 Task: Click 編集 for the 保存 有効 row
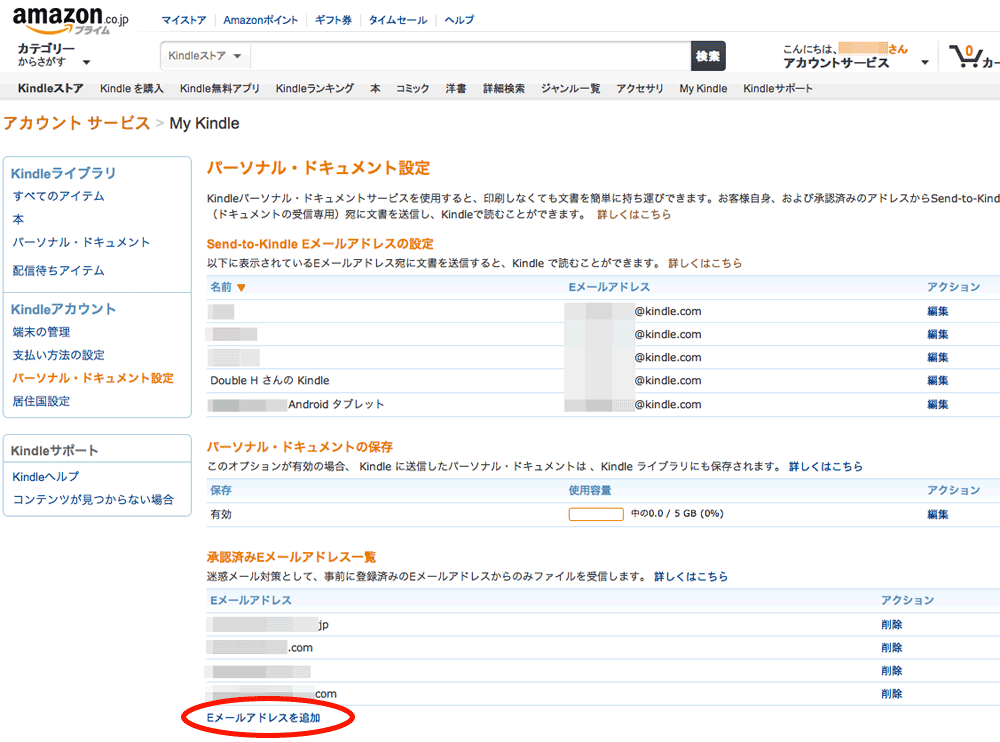click(x=938, y=514)
